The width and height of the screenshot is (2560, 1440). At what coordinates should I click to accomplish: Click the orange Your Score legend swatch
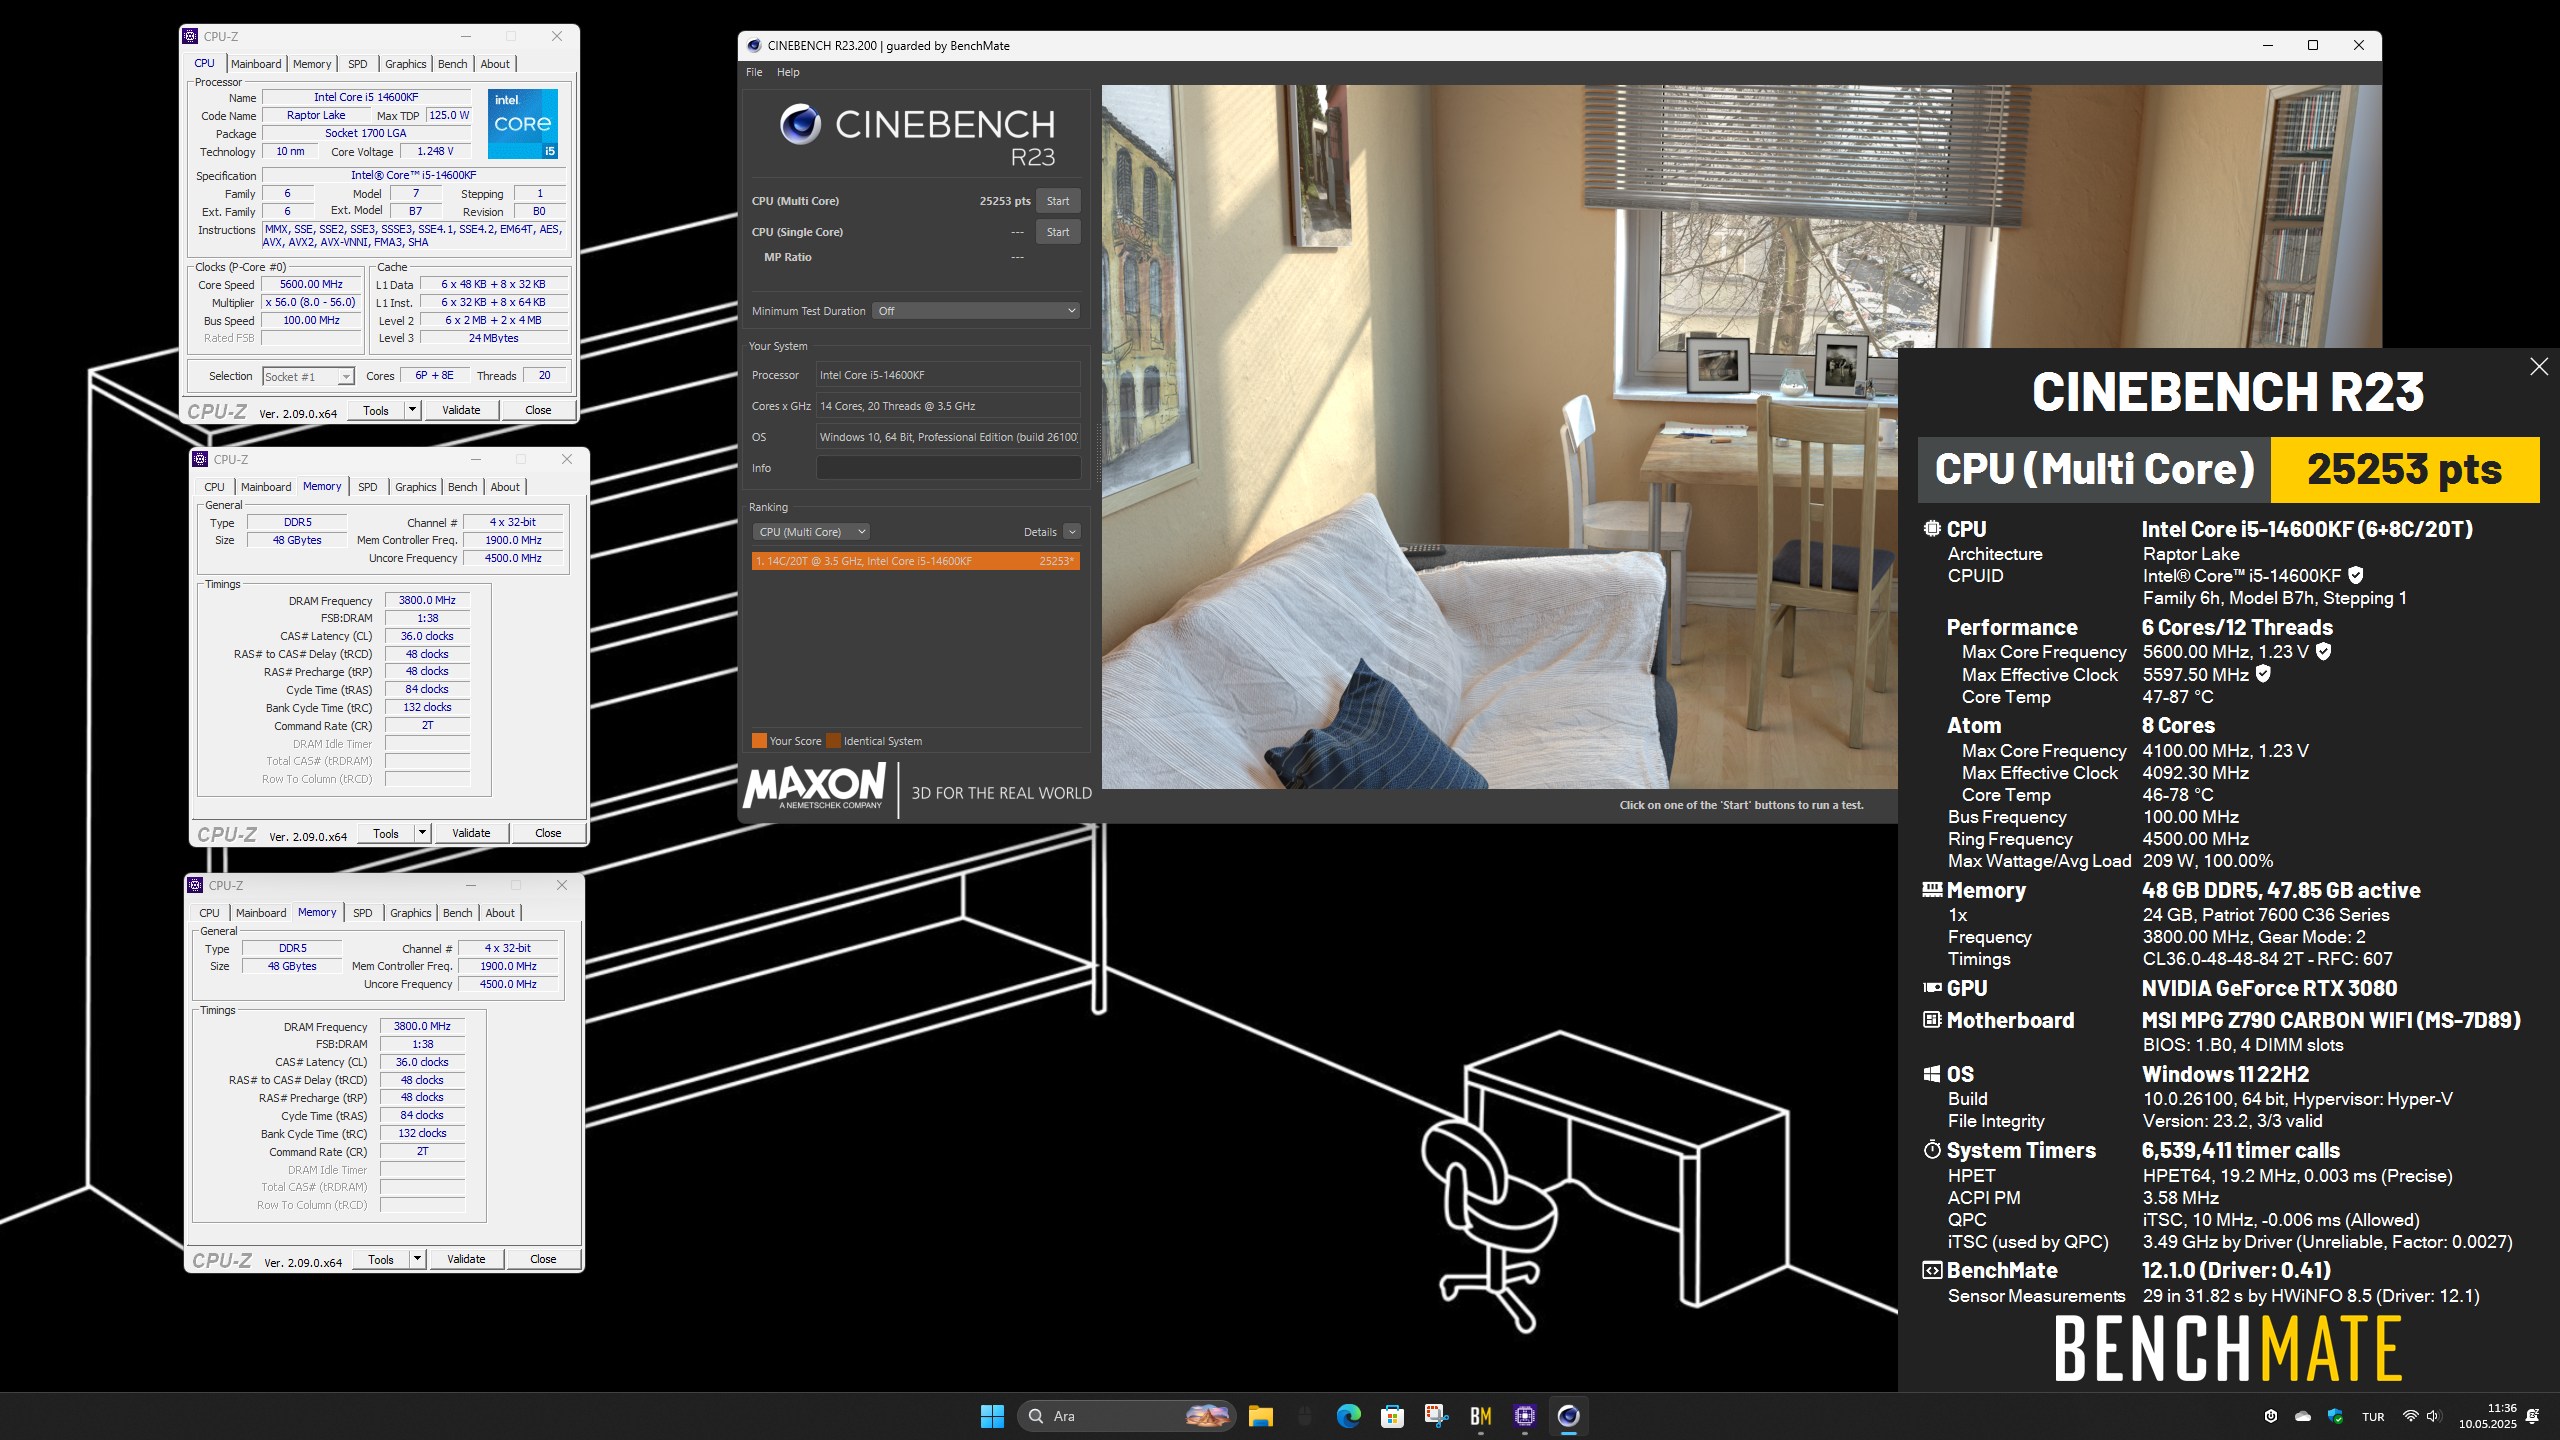[759, 741]
